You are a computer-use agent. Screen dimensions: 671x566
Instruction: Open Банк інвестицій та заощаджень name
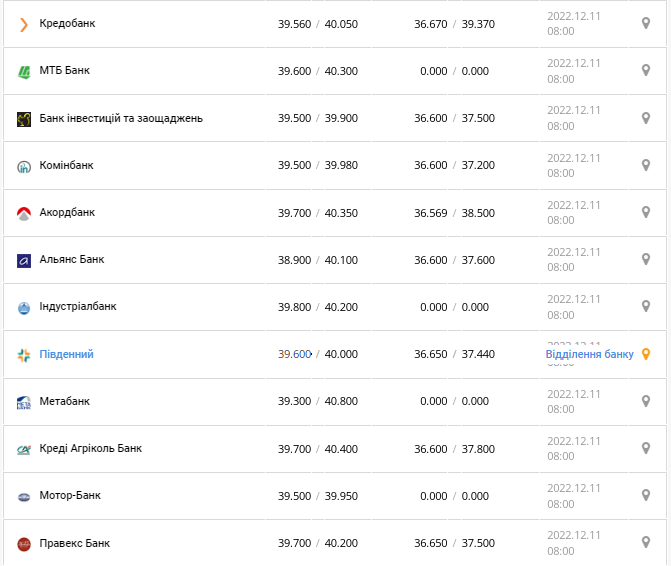(121, 119)
